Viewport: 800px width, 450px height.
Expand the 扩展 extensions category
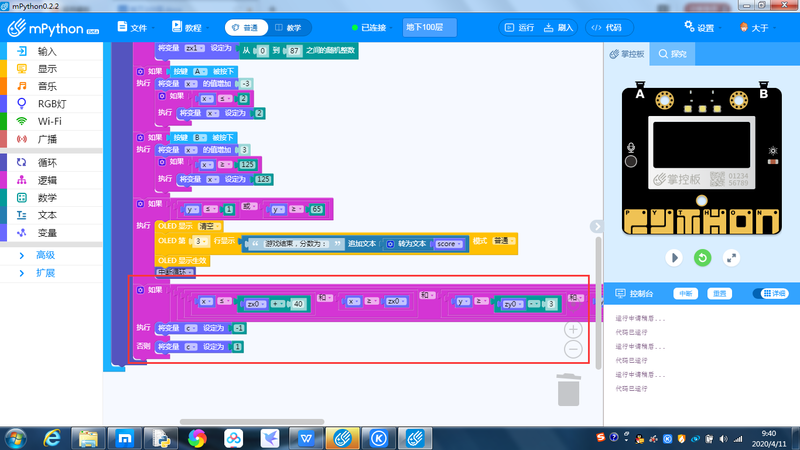point(46,272)
